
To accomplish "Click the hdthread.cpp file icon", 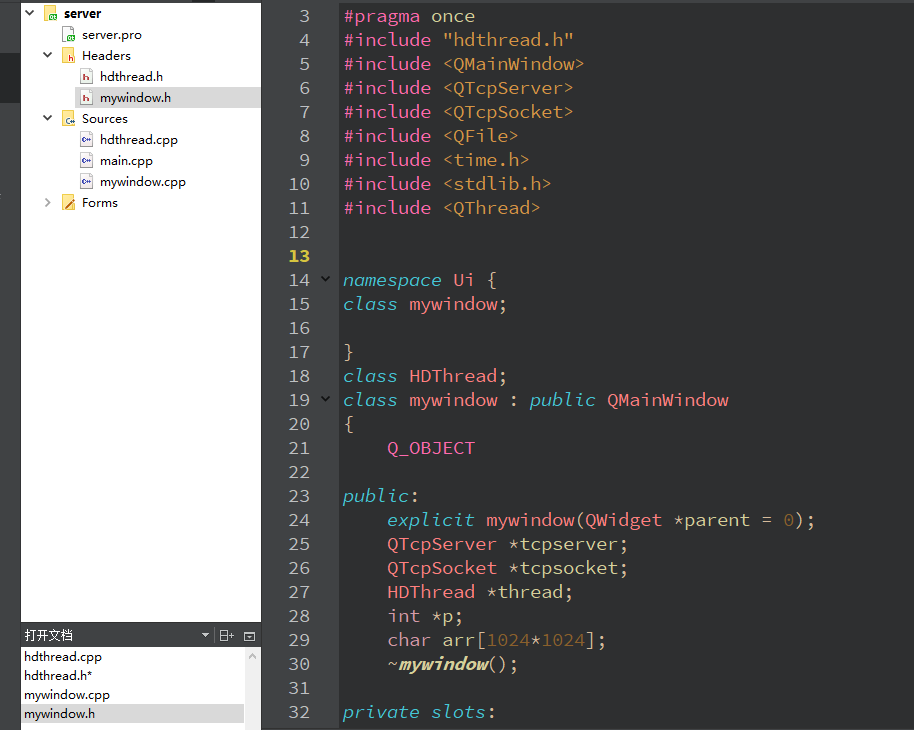I will pos(86,140).
